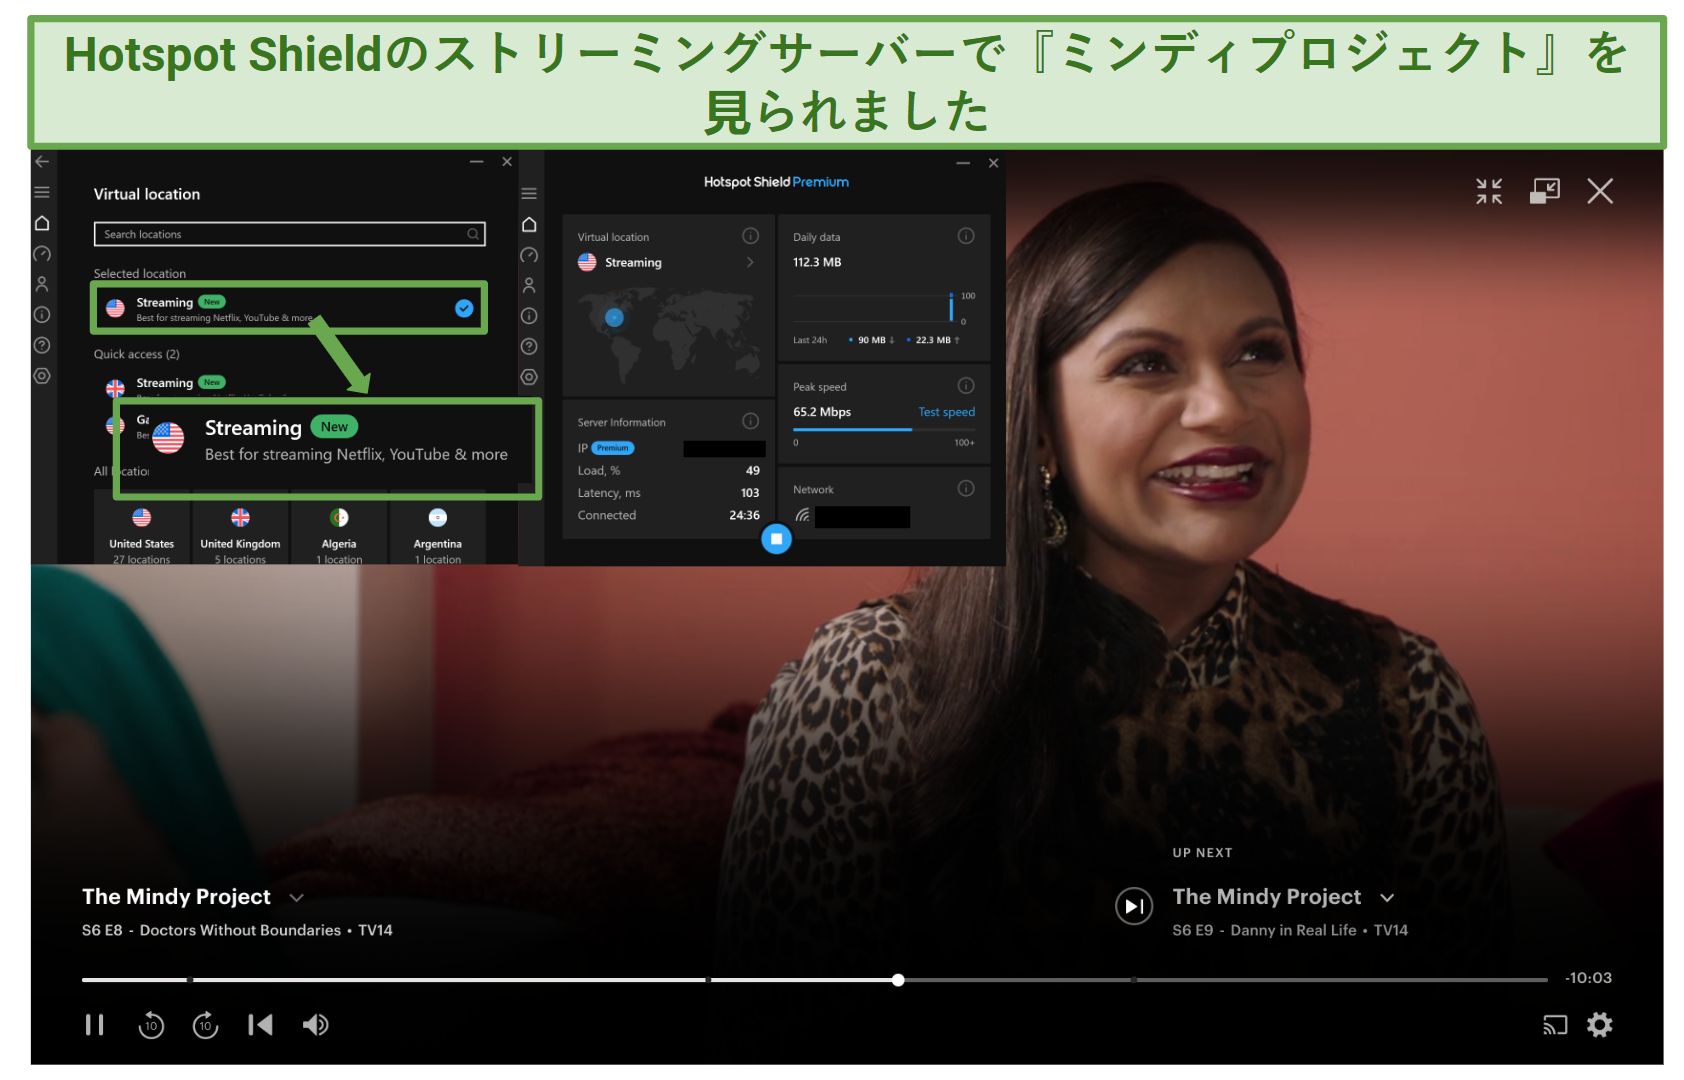
Task: Open home icon in Virtual location sidebar
Action: pos(42,223)
